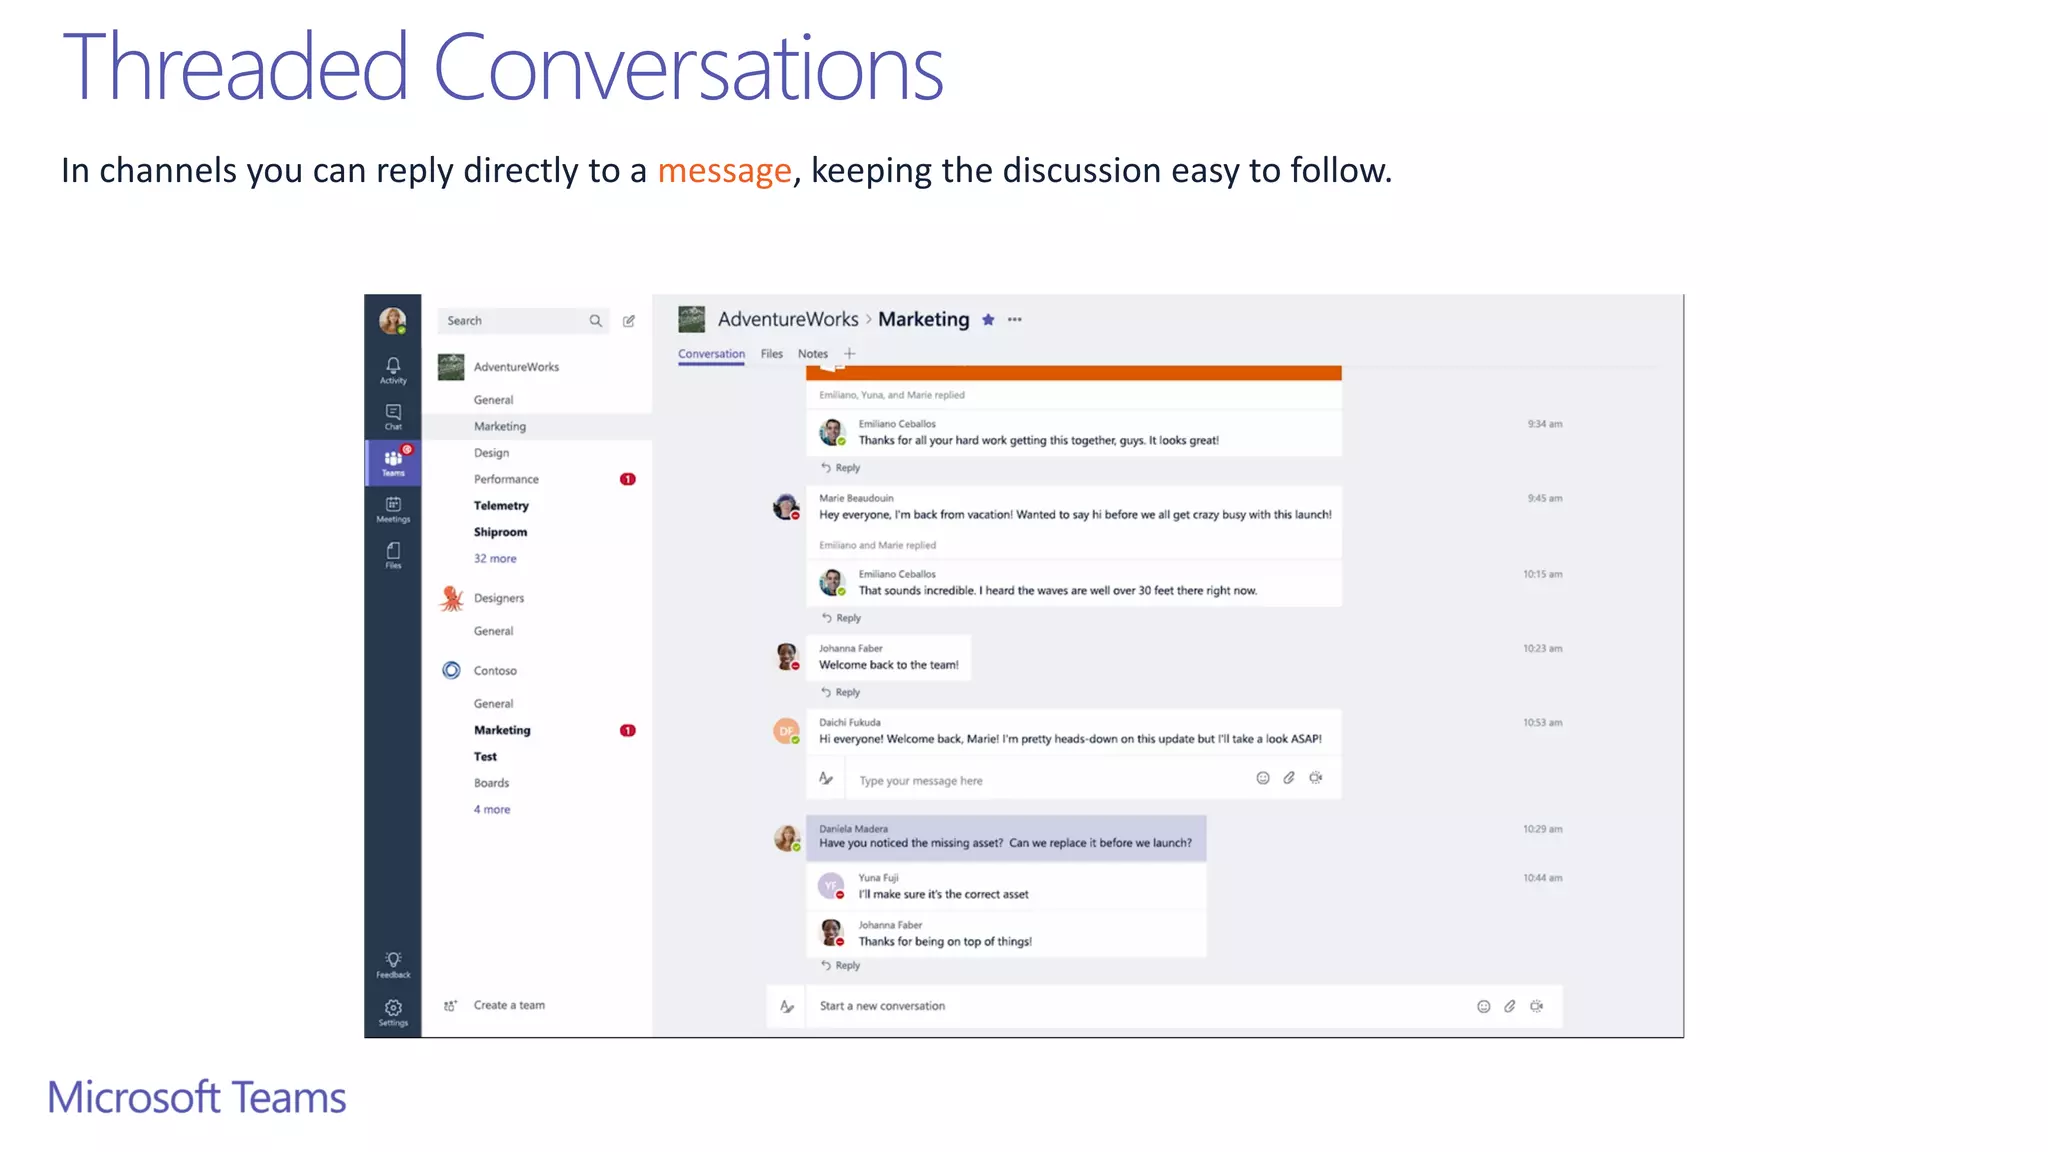Click Daichi Fukuda's orange avatar
Image resolution: width=2048 pixels, height=1152 pixels.
click(x=786, y=731)
